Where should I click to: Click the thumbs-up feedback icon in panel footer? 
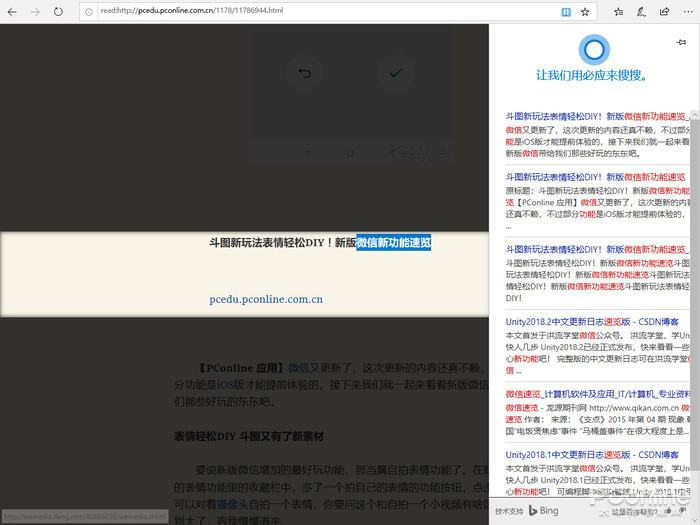669,512
